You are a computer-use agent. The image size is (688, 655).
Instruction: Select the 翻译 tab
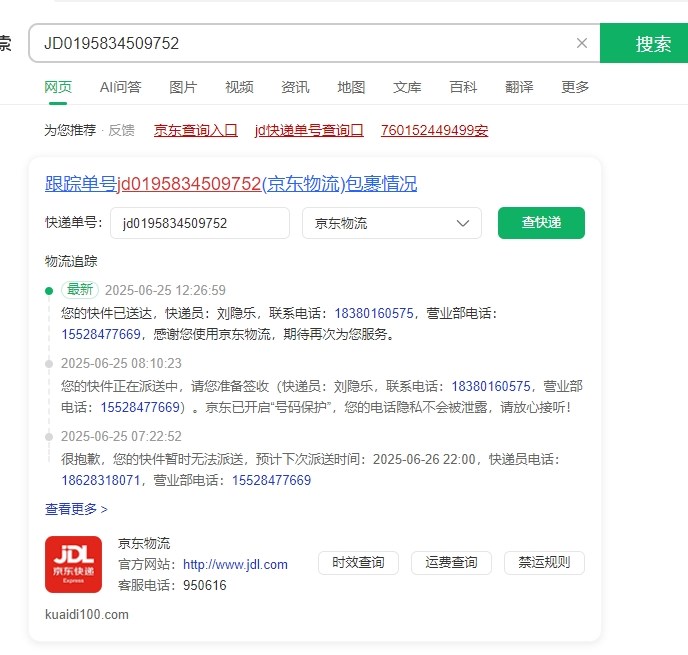point(519,87)
